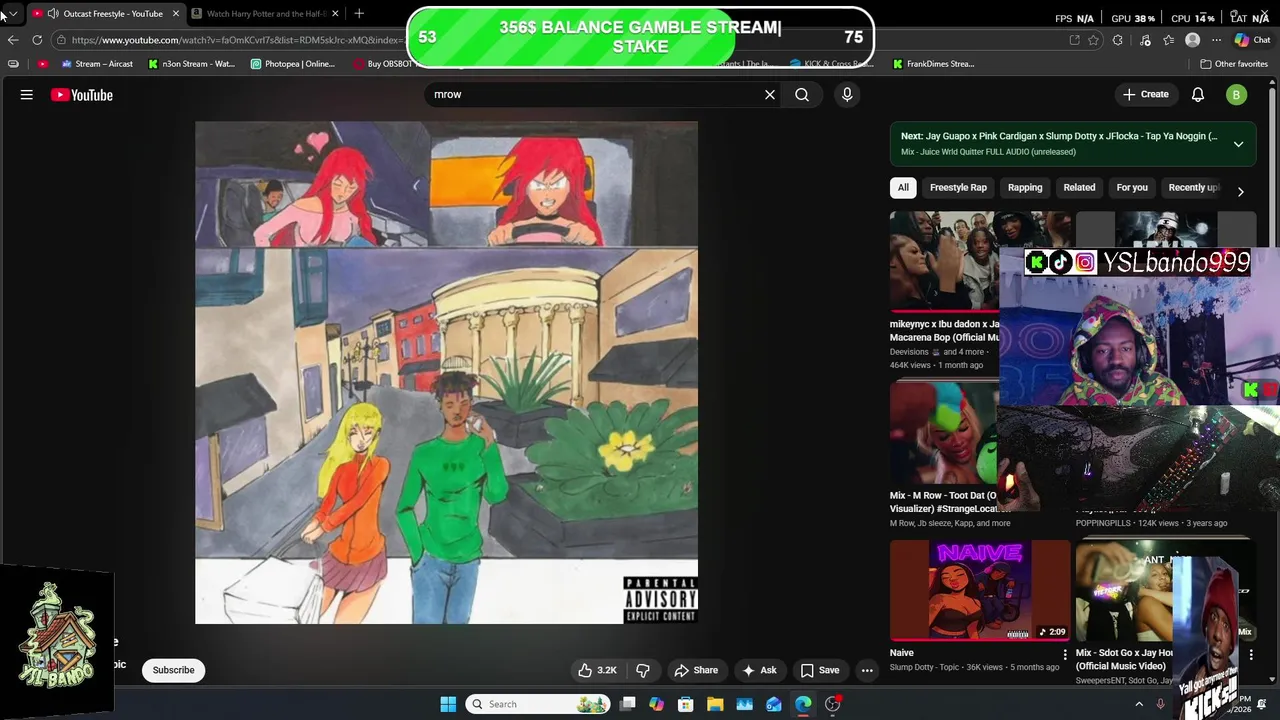The width and height of the screenshot is (1280, 720).
Task: Show more filter chips with right arrow
Action: 1240,191
